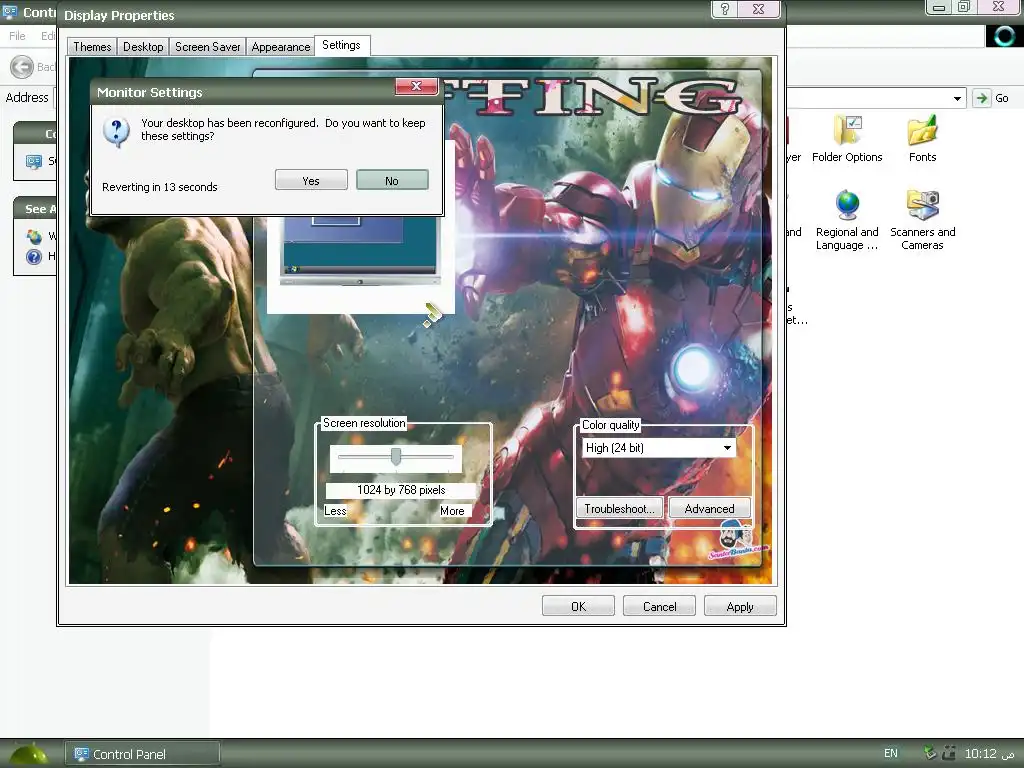Expand the Control Panel address bar dropdown

pos(957,99)
